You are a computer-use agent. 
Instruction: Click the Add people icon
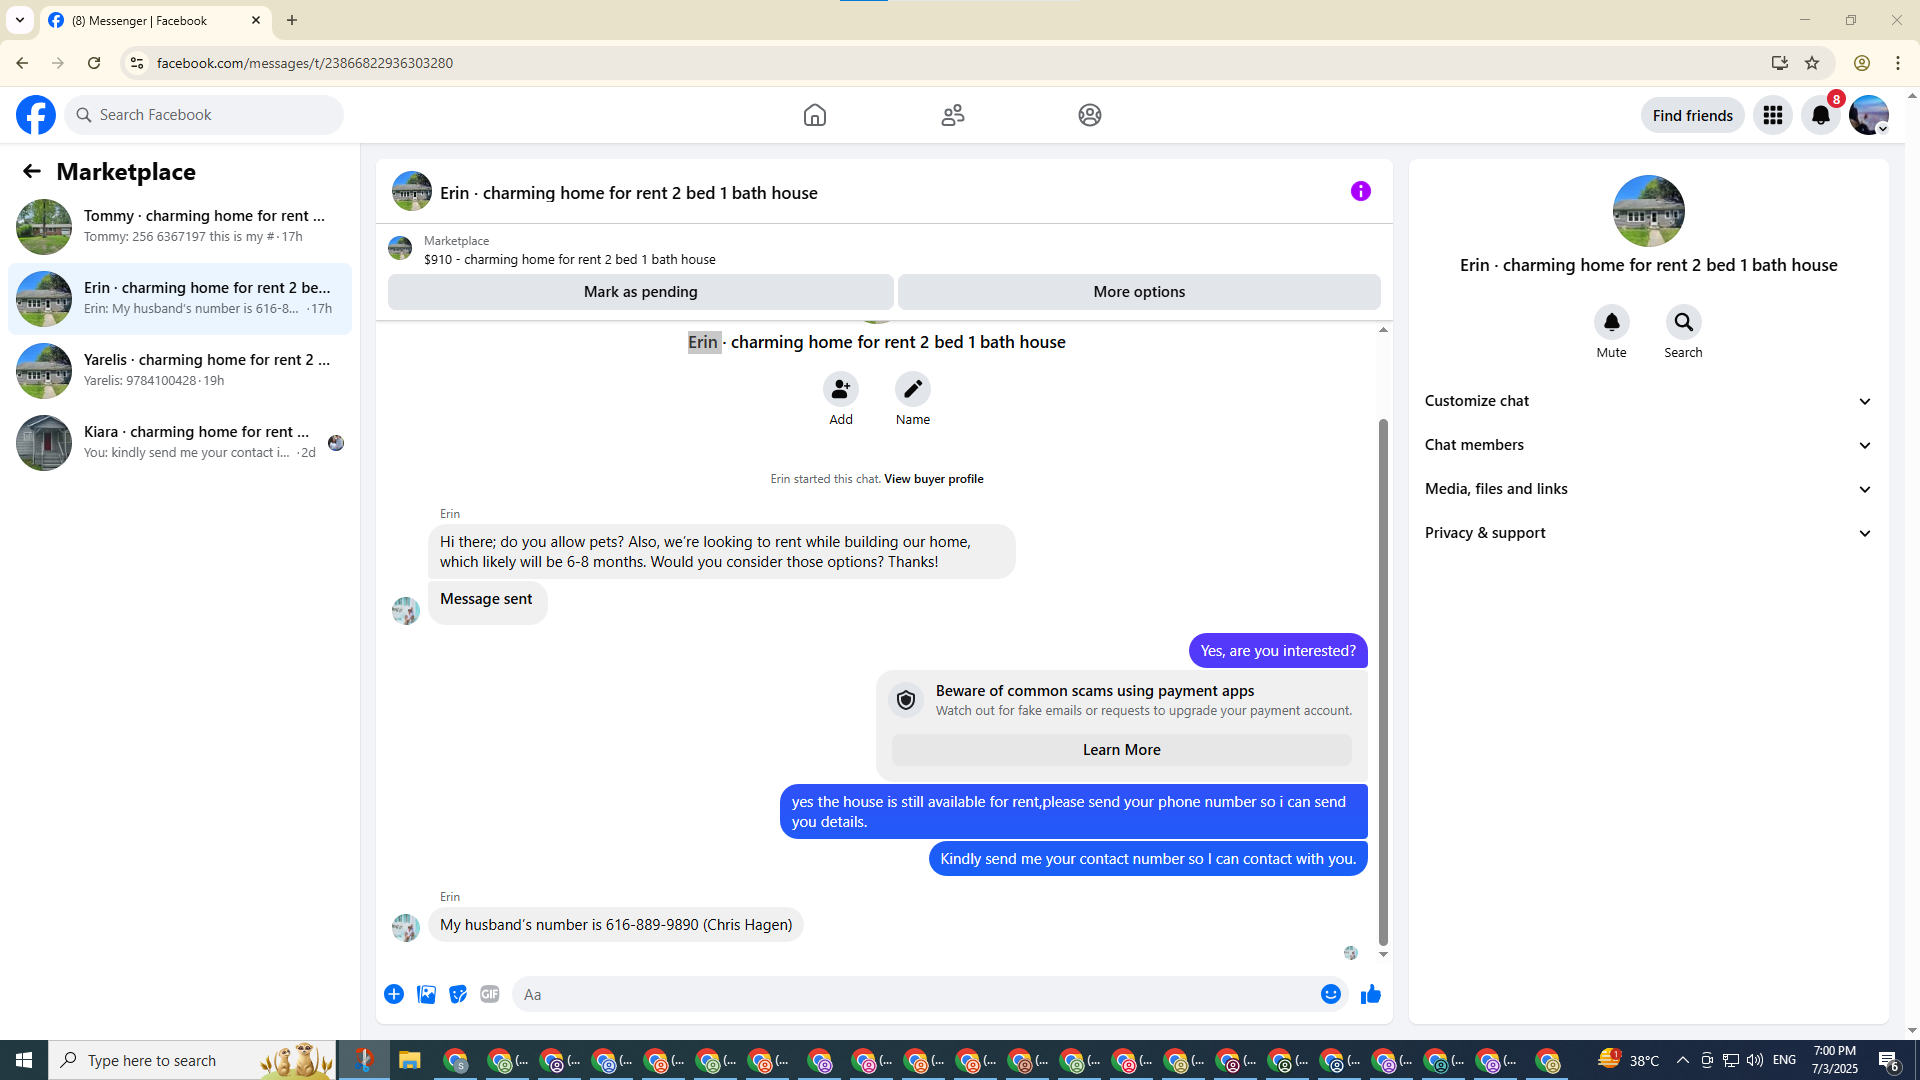pos(840,389)
